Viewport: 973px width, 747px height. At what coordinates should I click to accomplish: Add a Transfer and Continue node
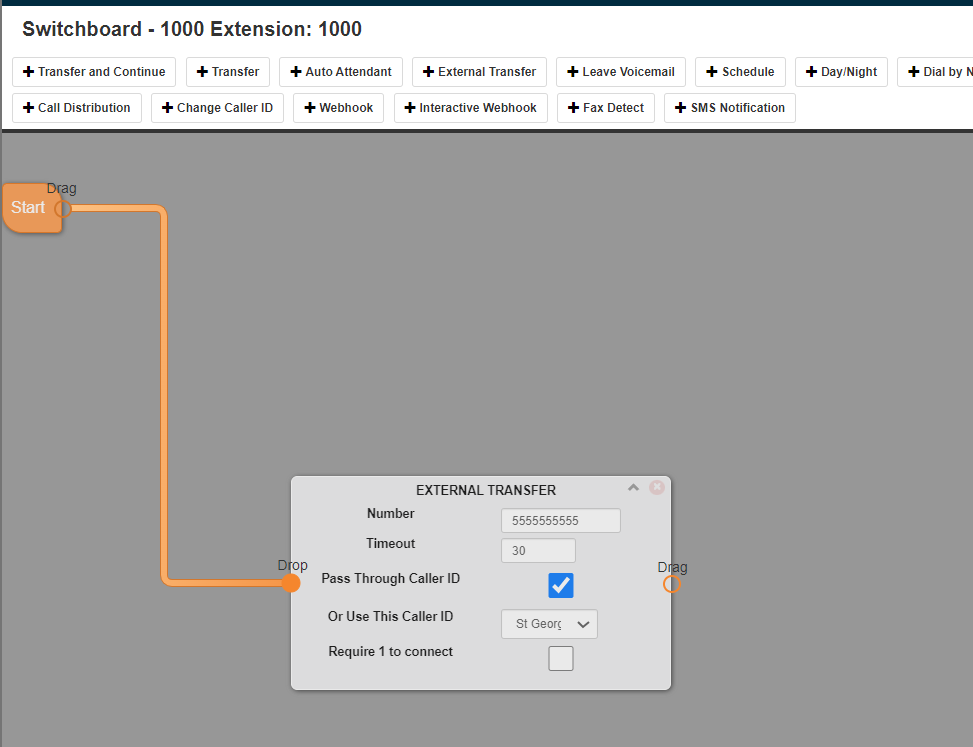93,72
